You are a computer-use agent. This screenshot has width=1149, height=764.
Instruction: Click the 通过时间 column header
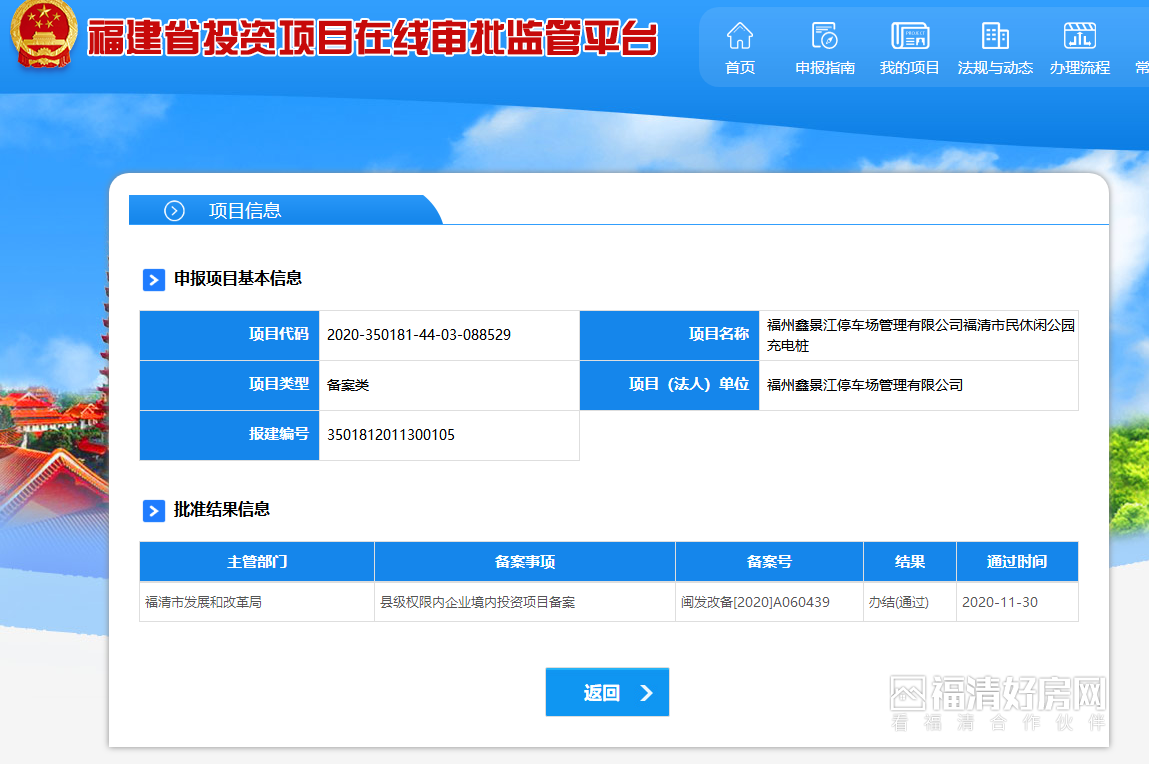click(x=1017, y=561)
